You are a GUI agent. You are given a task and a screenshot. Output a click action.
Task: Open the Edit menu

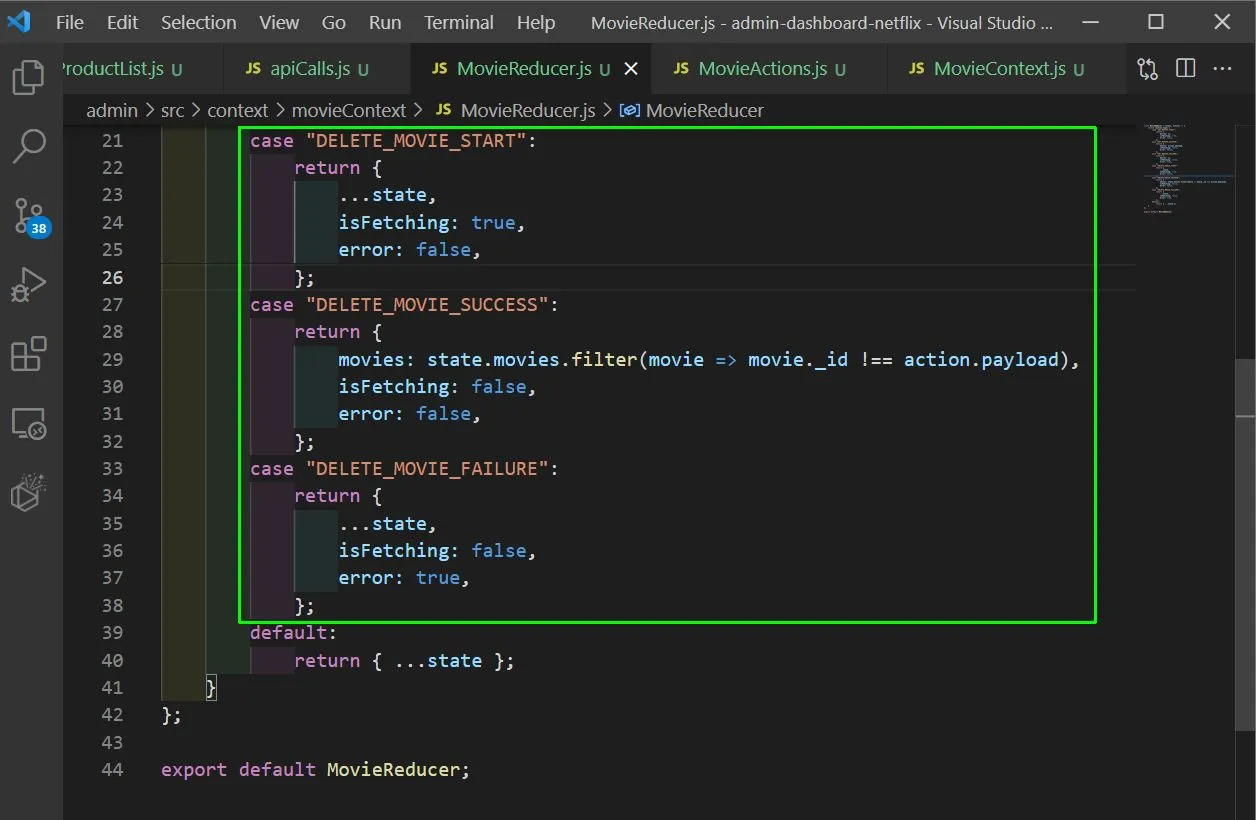point(122,22)
